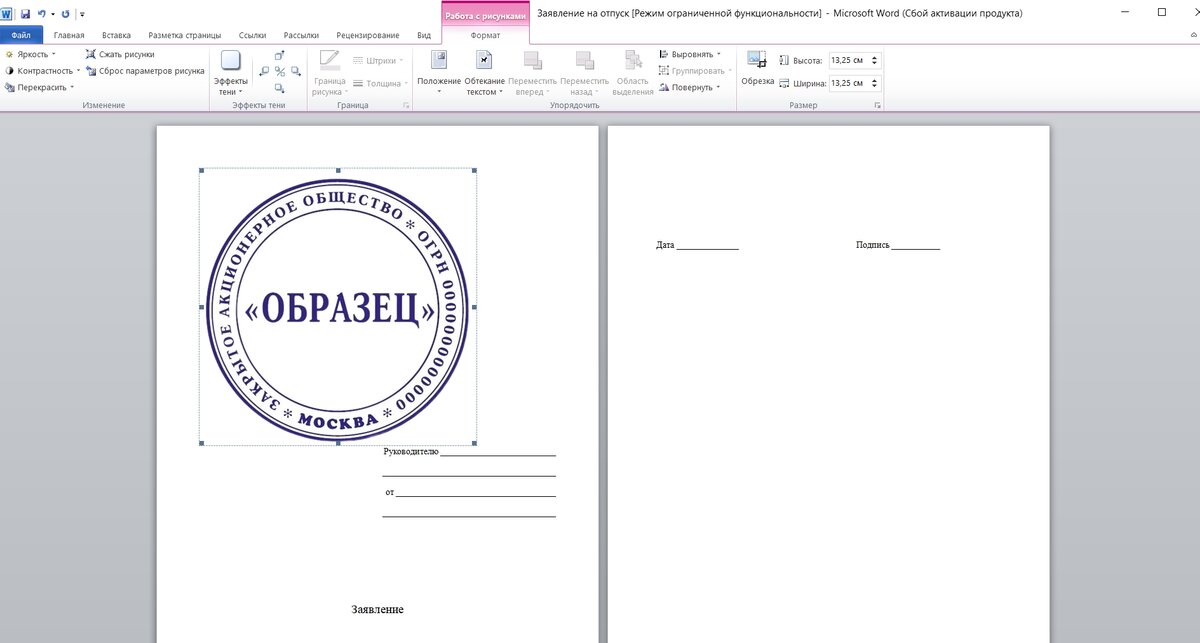Click the Ширина width icon
1200x643 pixels.
point(784,84)
